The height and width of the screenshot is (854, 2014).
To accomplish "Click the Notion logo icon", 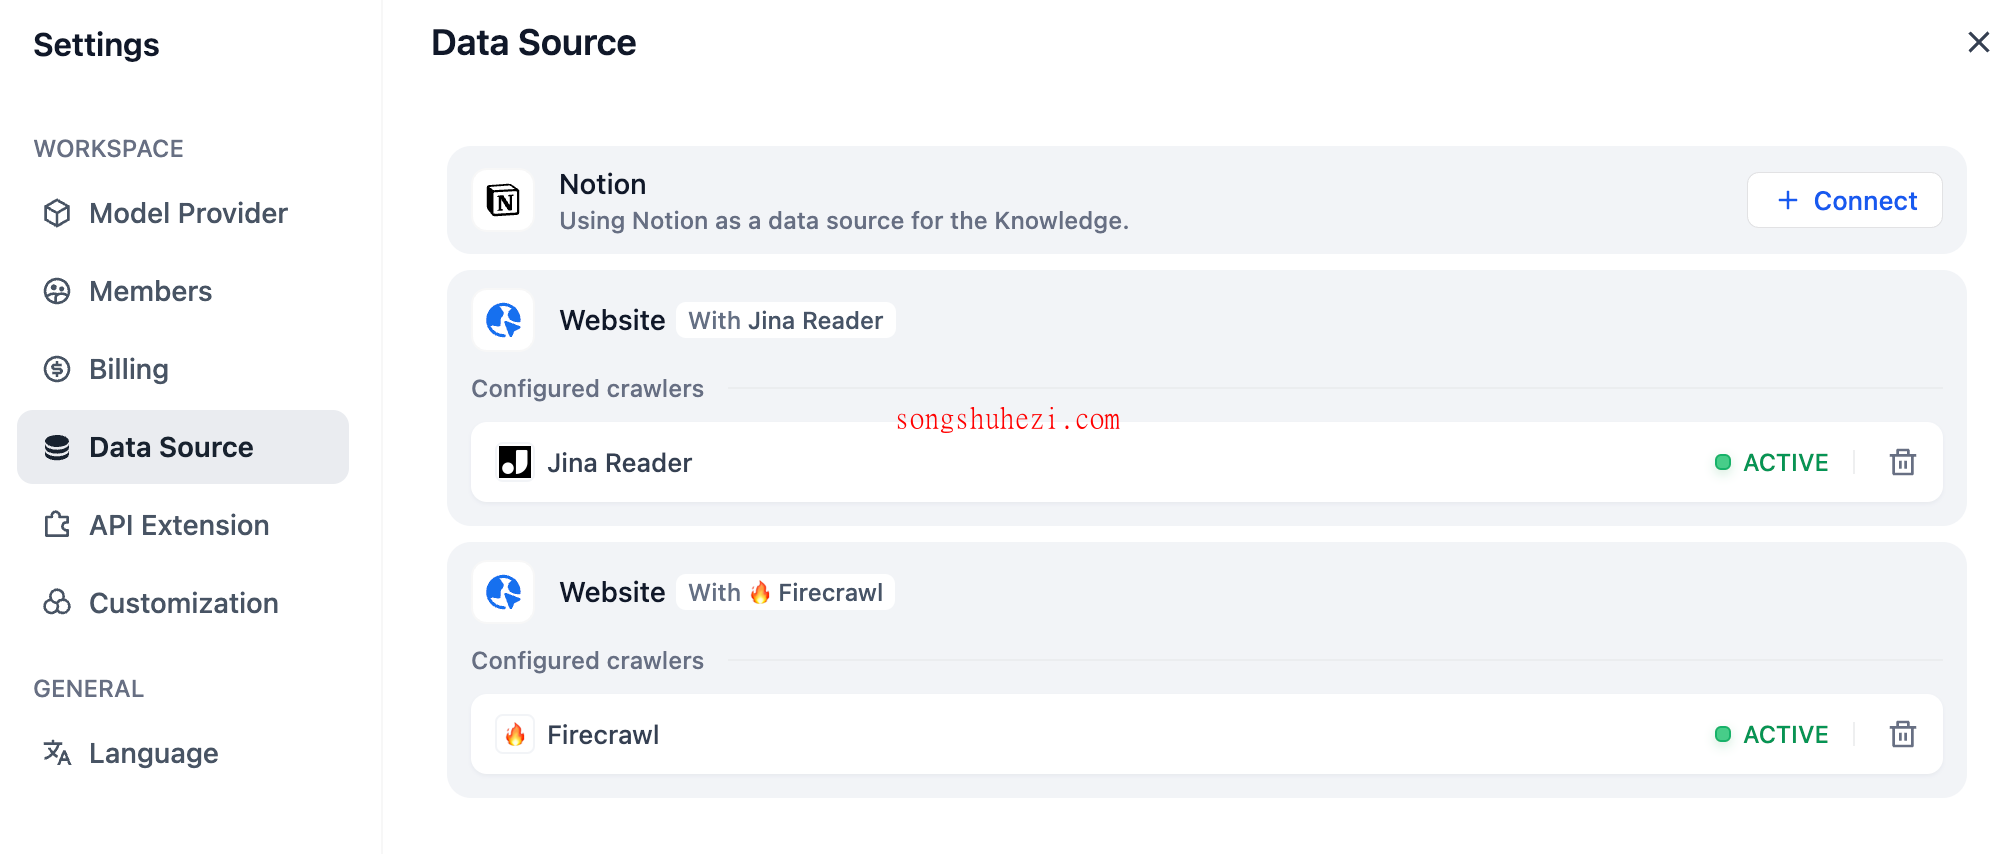I will 503,200.
